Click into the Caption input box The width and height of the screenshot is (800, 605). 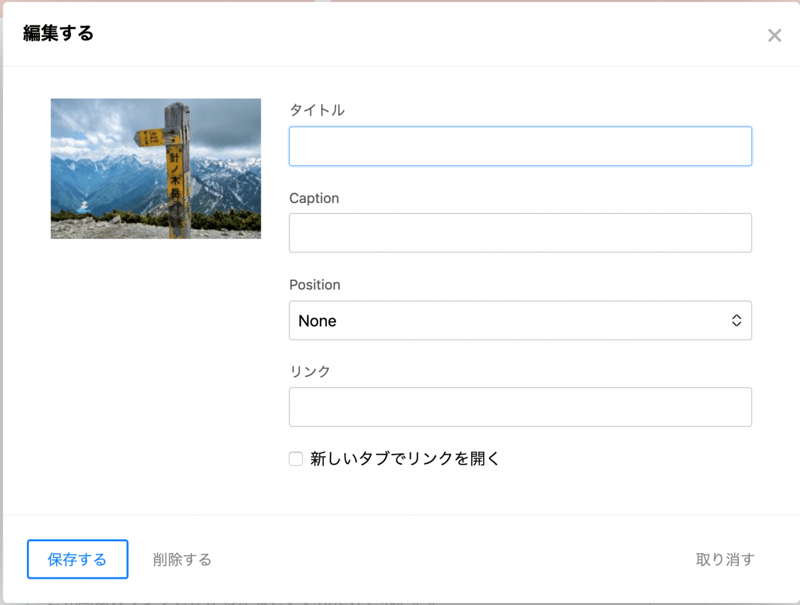(520, 233)
